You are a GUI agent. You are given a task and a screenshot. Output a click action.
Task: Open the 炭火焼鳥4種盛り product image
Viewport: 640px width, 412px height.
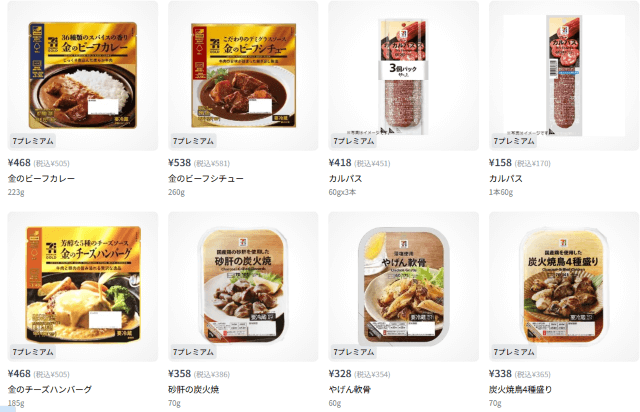564,287
